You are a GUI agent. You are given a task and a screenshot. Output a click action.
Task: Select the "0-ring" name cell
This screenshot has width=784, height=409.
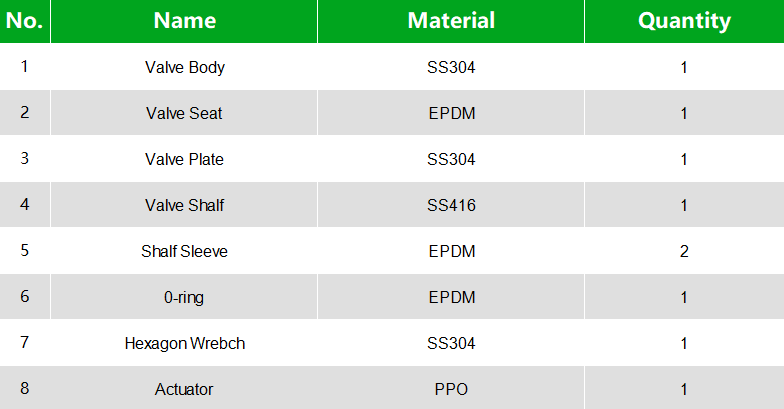184,298
